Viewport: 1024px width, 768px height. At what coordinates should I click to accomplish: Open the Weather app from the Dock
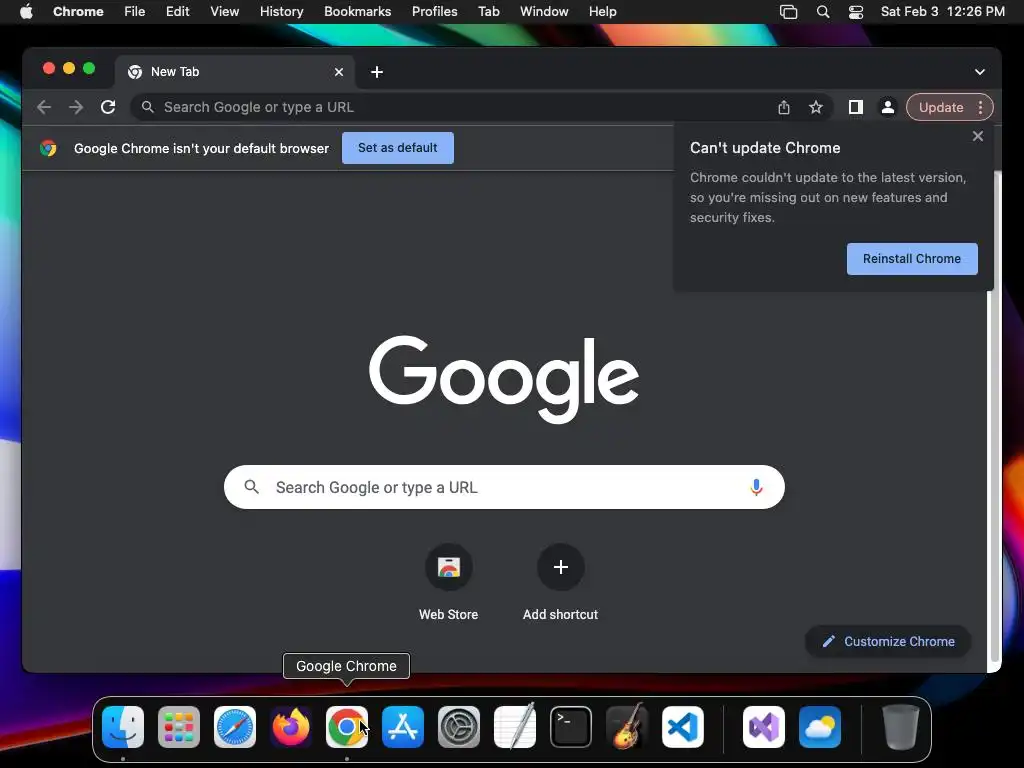pyautogui.click(x=820, y=727)
